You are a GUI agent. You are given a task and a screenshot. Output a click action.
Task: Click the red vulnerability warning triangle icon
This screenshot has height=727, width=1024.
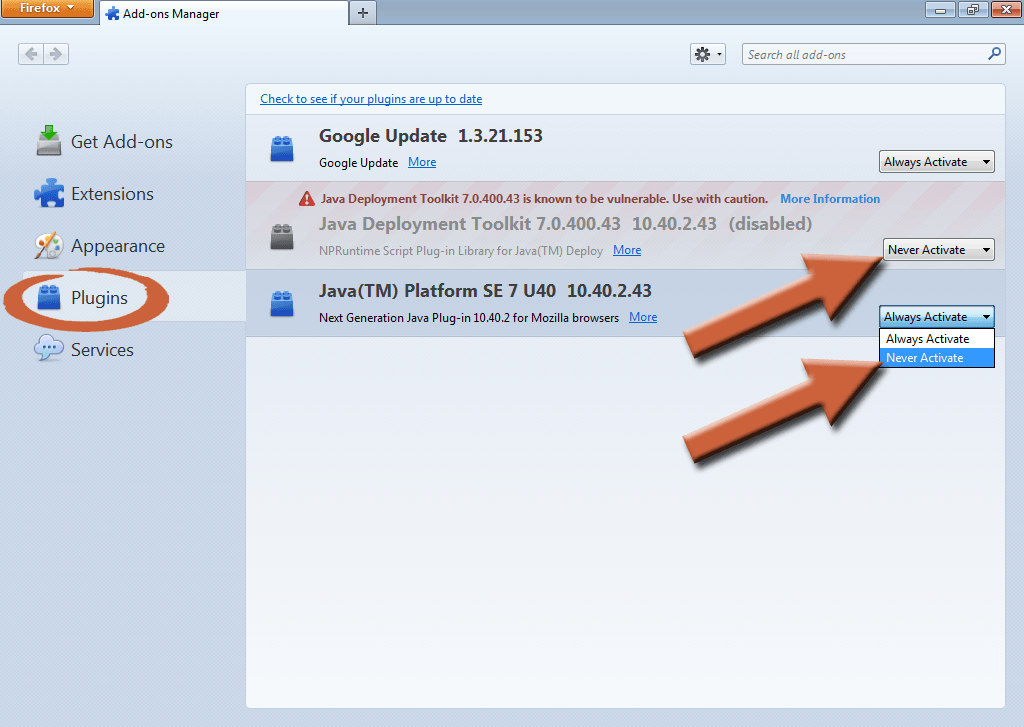(306, 198)
